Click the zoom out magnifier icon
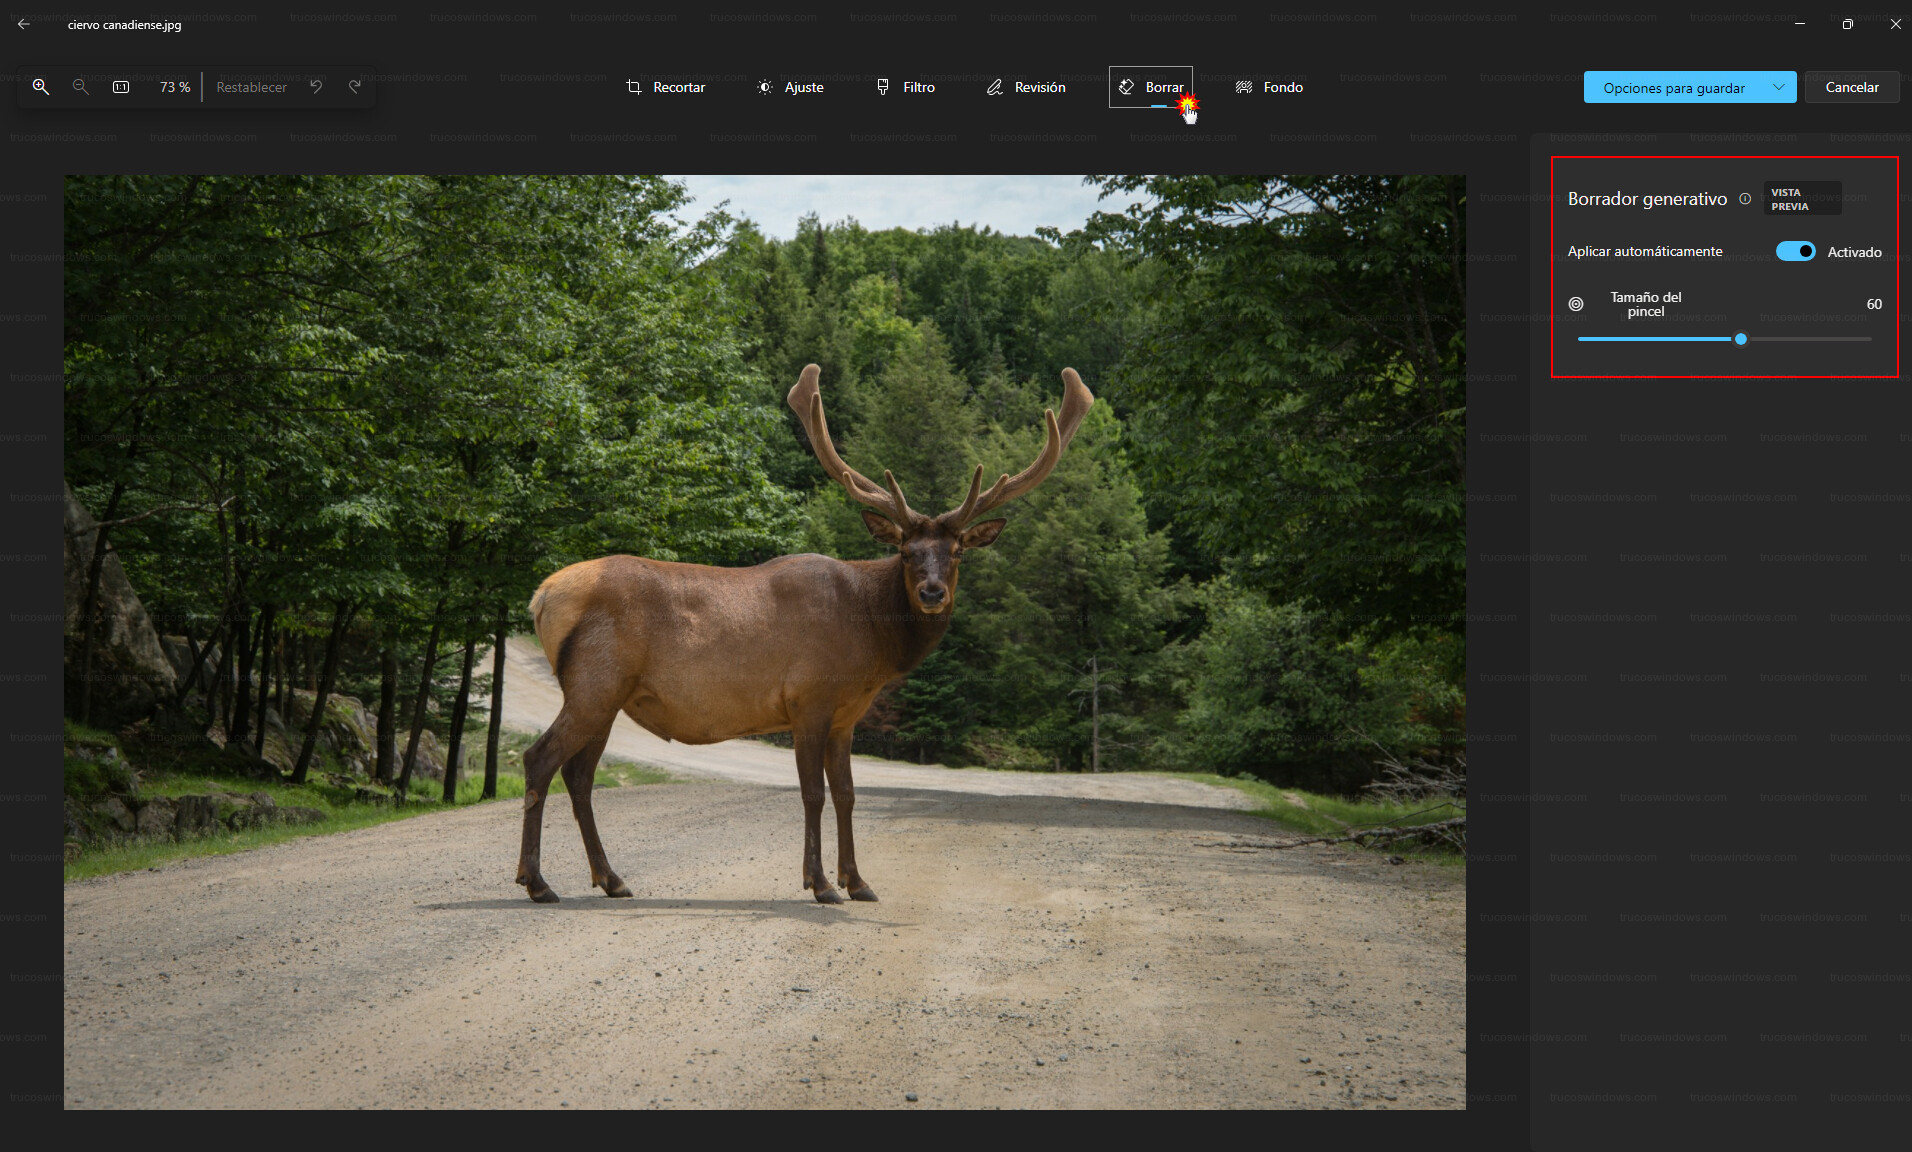Viewport: 1912px width, 1152px height. [81, 87]
